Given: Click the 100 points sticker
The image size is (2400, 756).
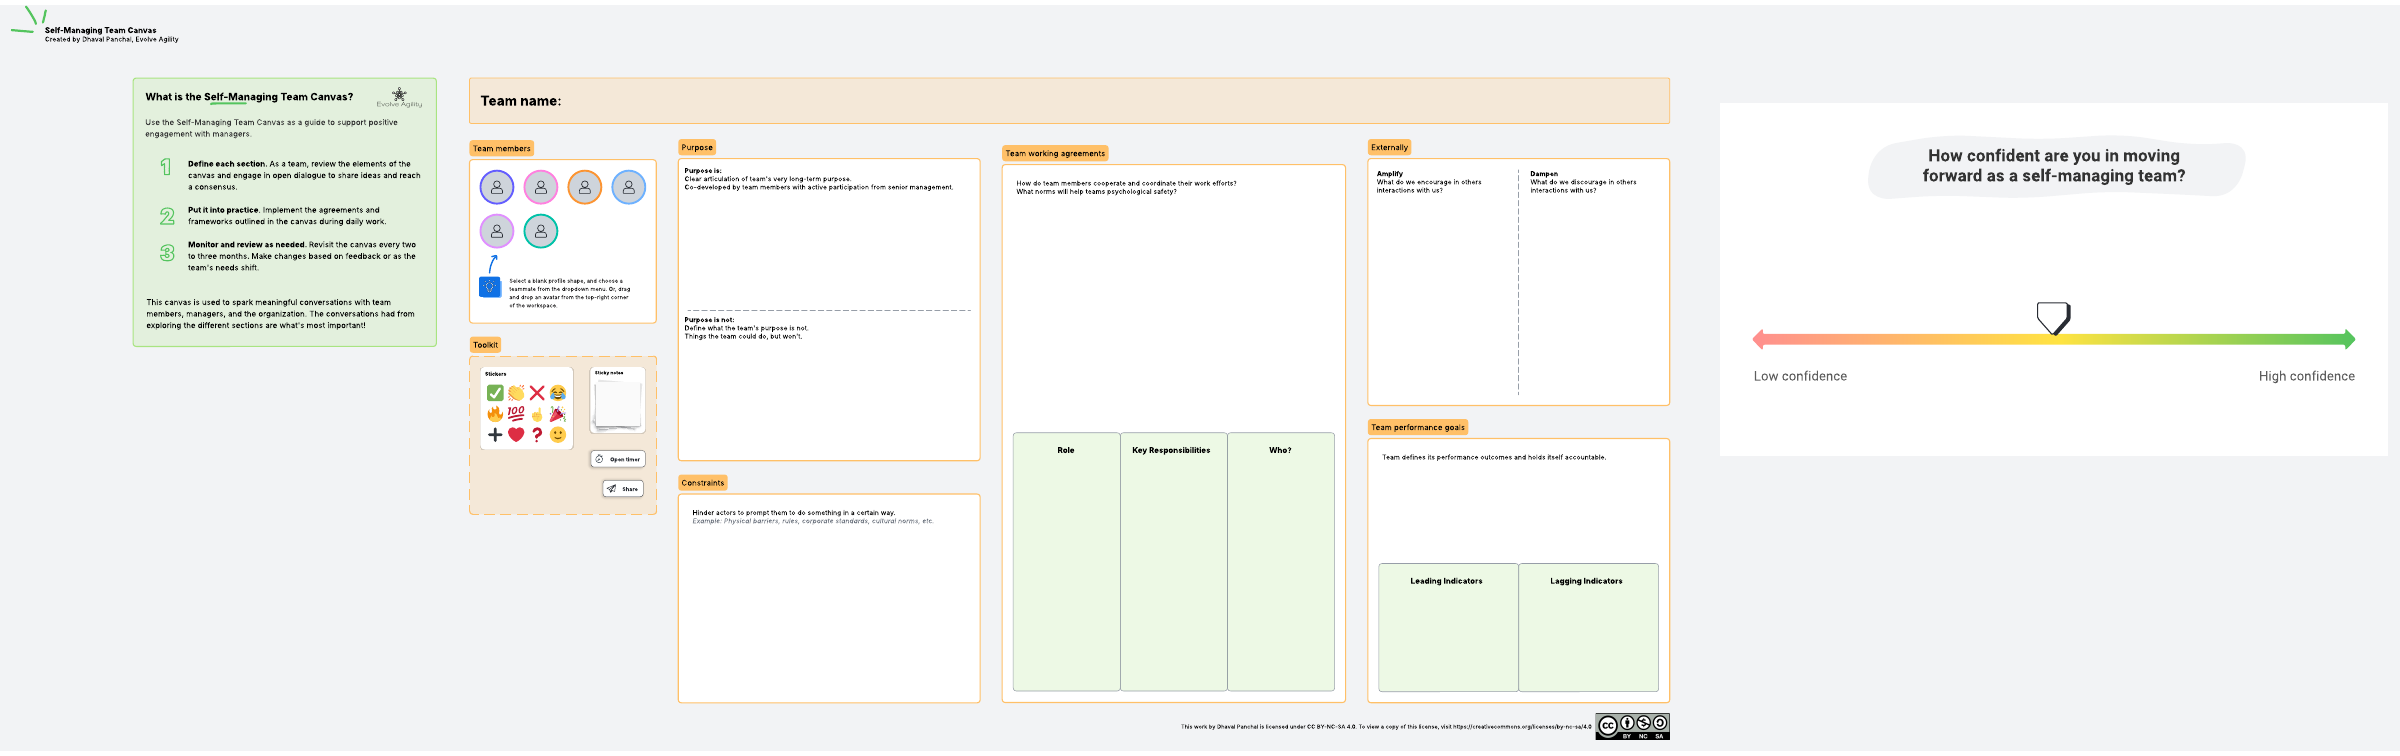Looking at the screenshot, I should click(x=516, y=413).
